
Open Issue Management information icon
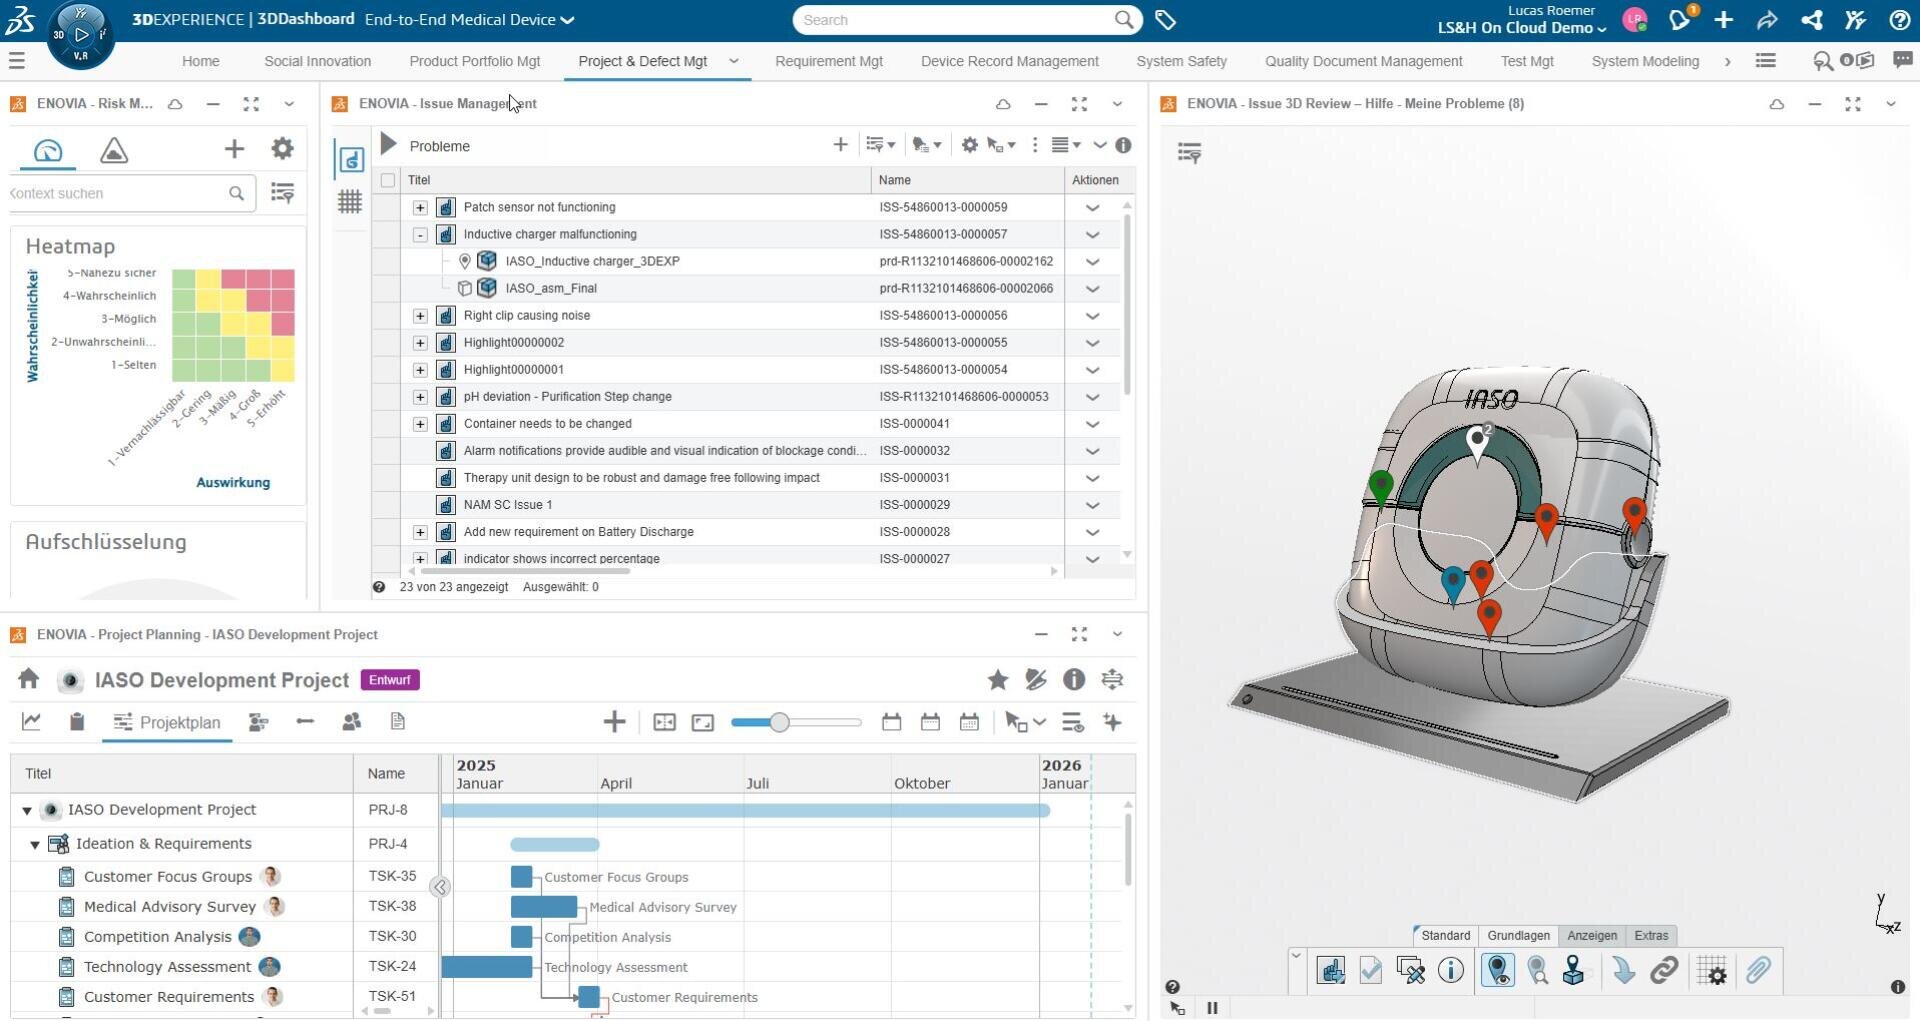pyautogui.click(x=1123, y=145)
